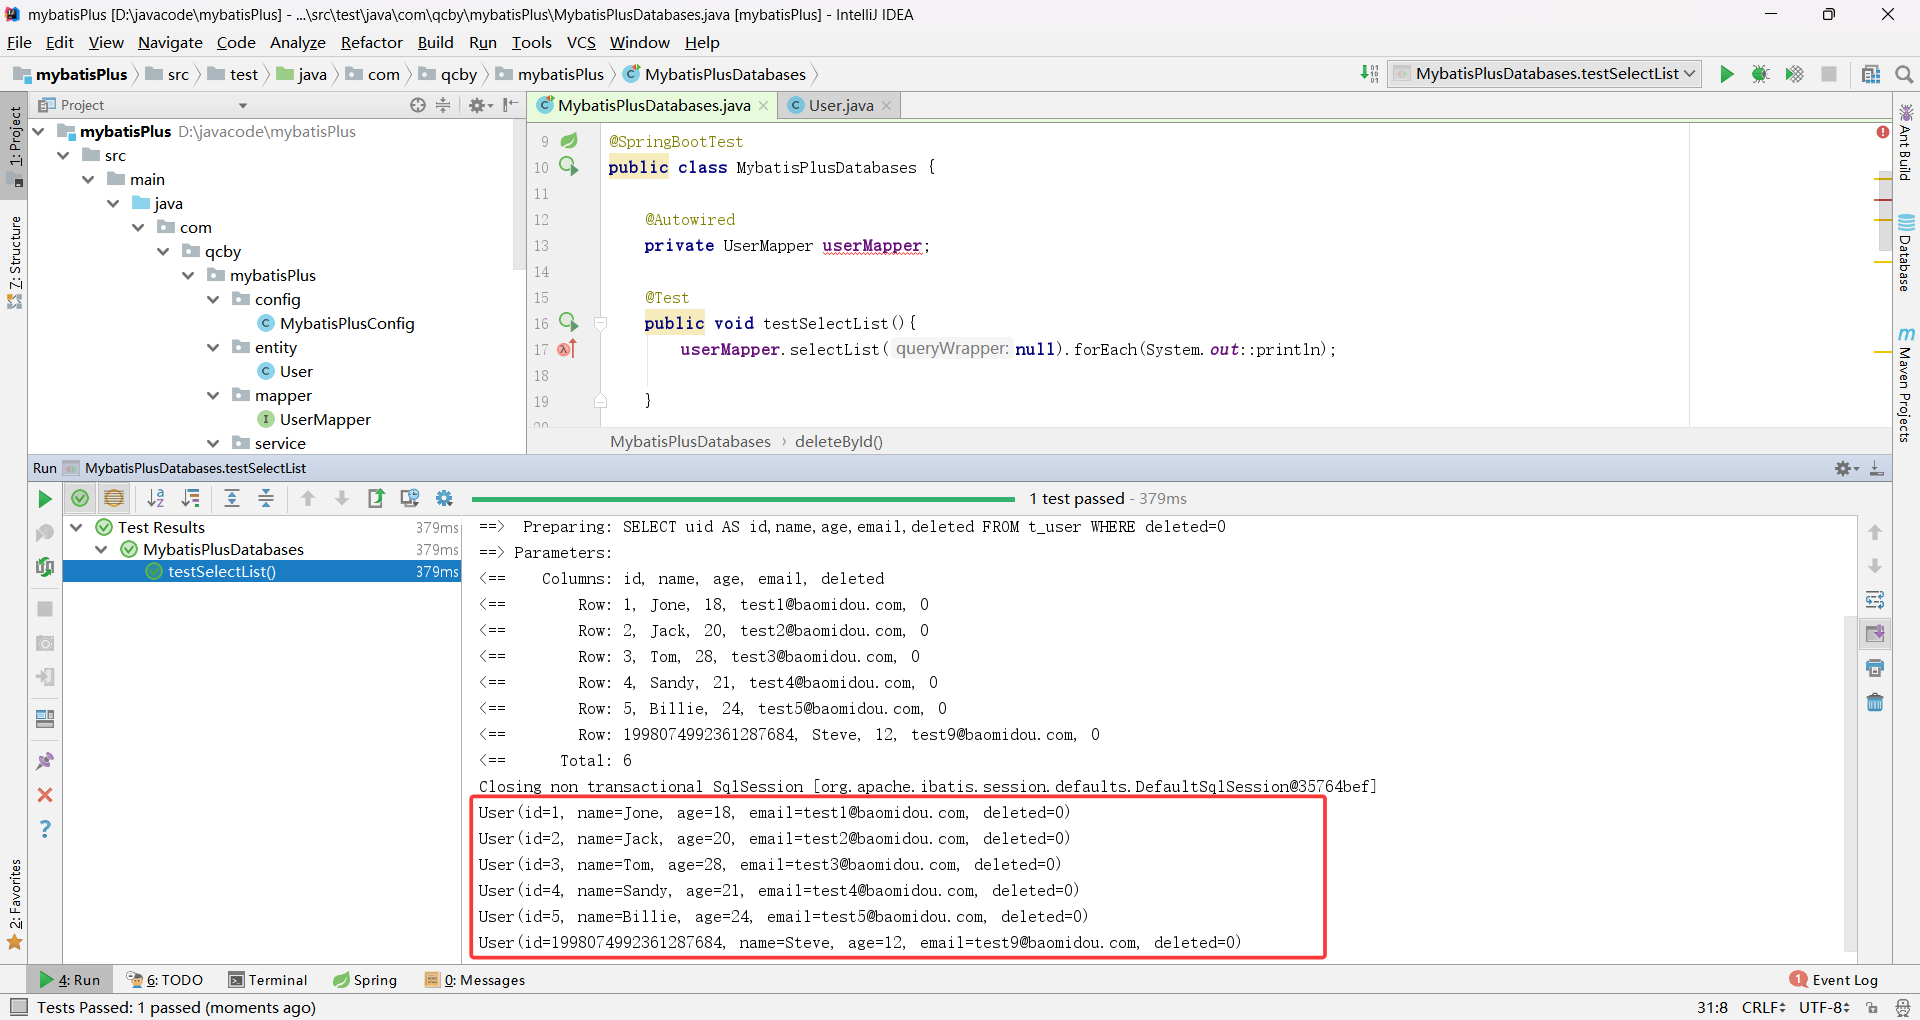
Task: Open line separator CRLF selector
Action: click(1764, 1007)
